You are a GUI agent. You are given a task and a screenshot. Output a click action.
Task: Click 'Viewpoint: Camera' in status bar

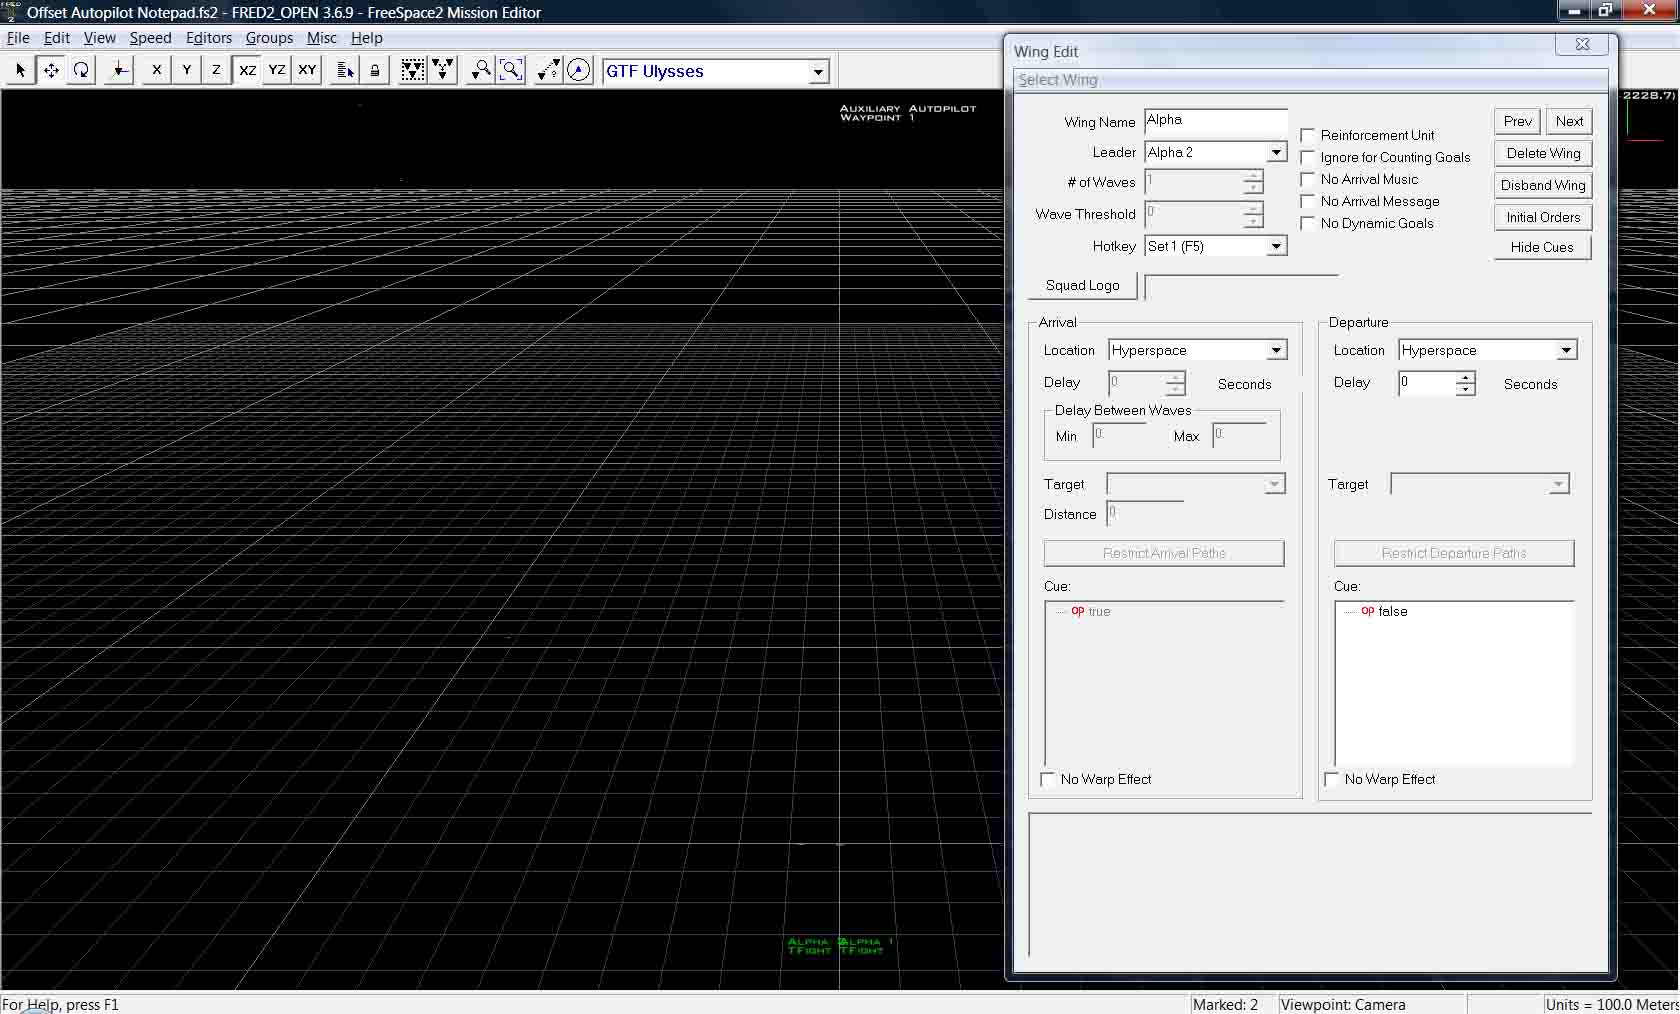[1343, 1004]
